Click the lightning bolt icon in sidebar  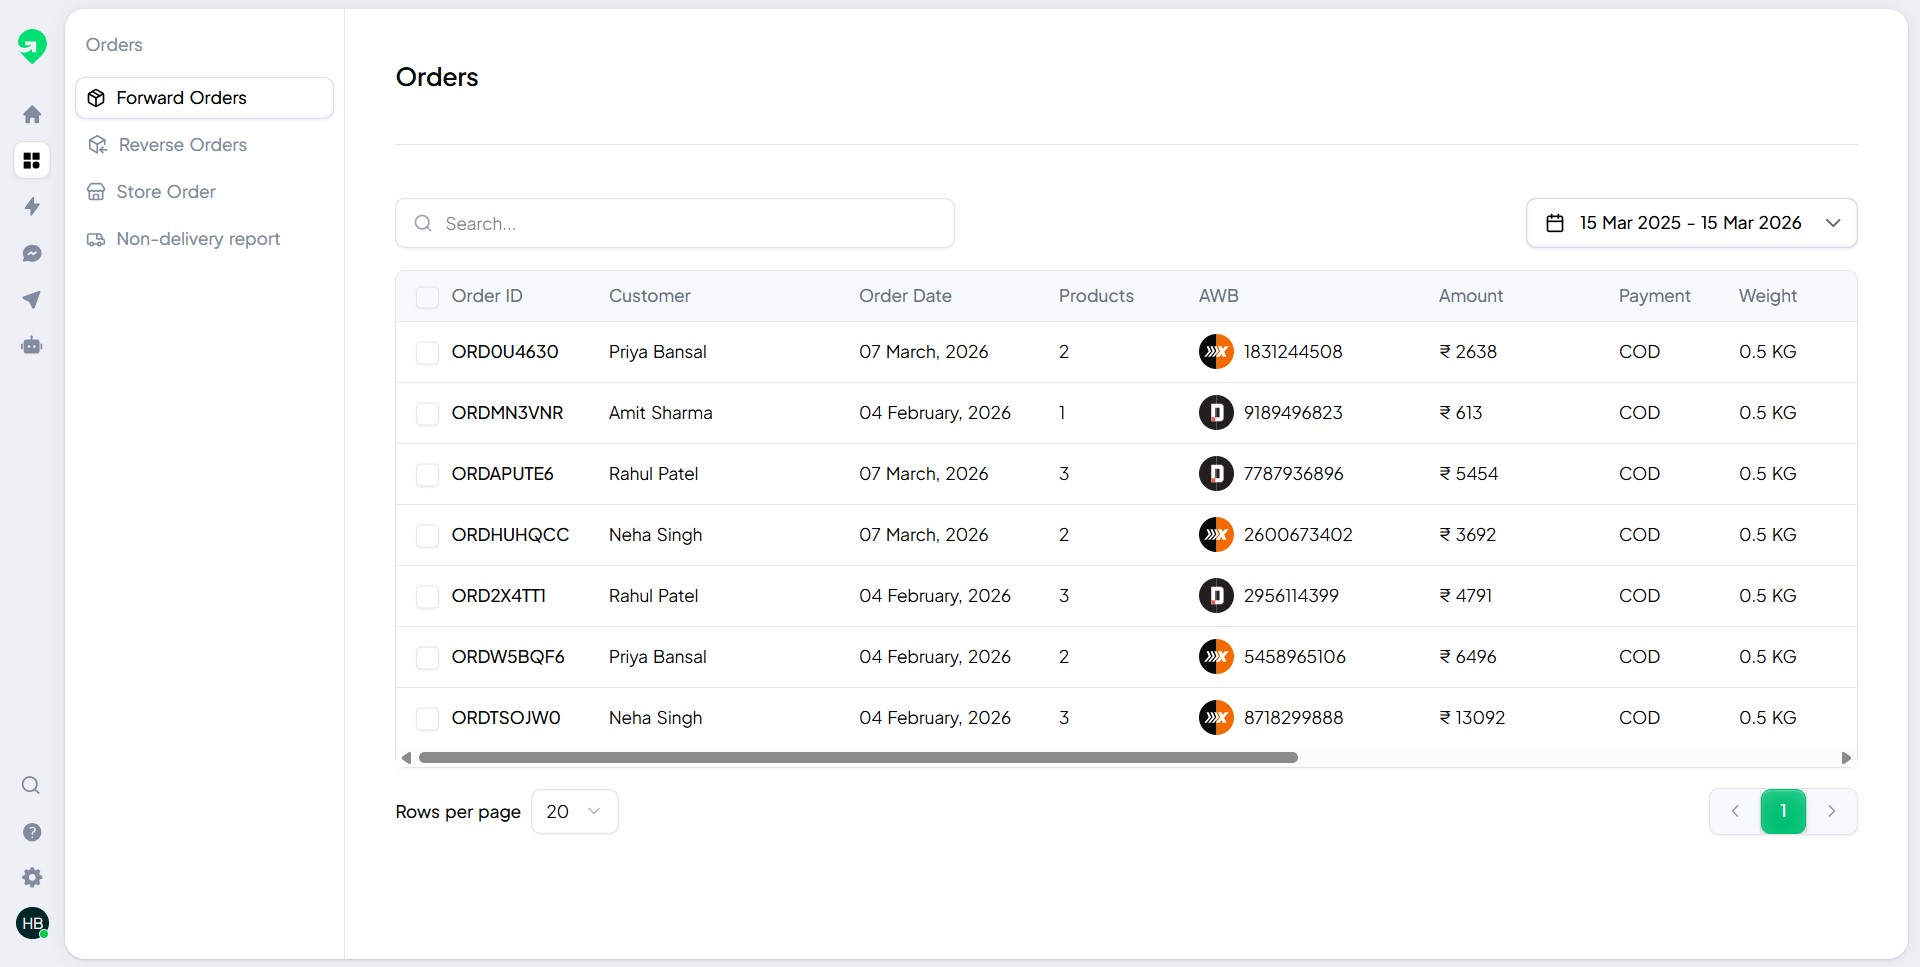pyautogui.click(x=32, y=207)
